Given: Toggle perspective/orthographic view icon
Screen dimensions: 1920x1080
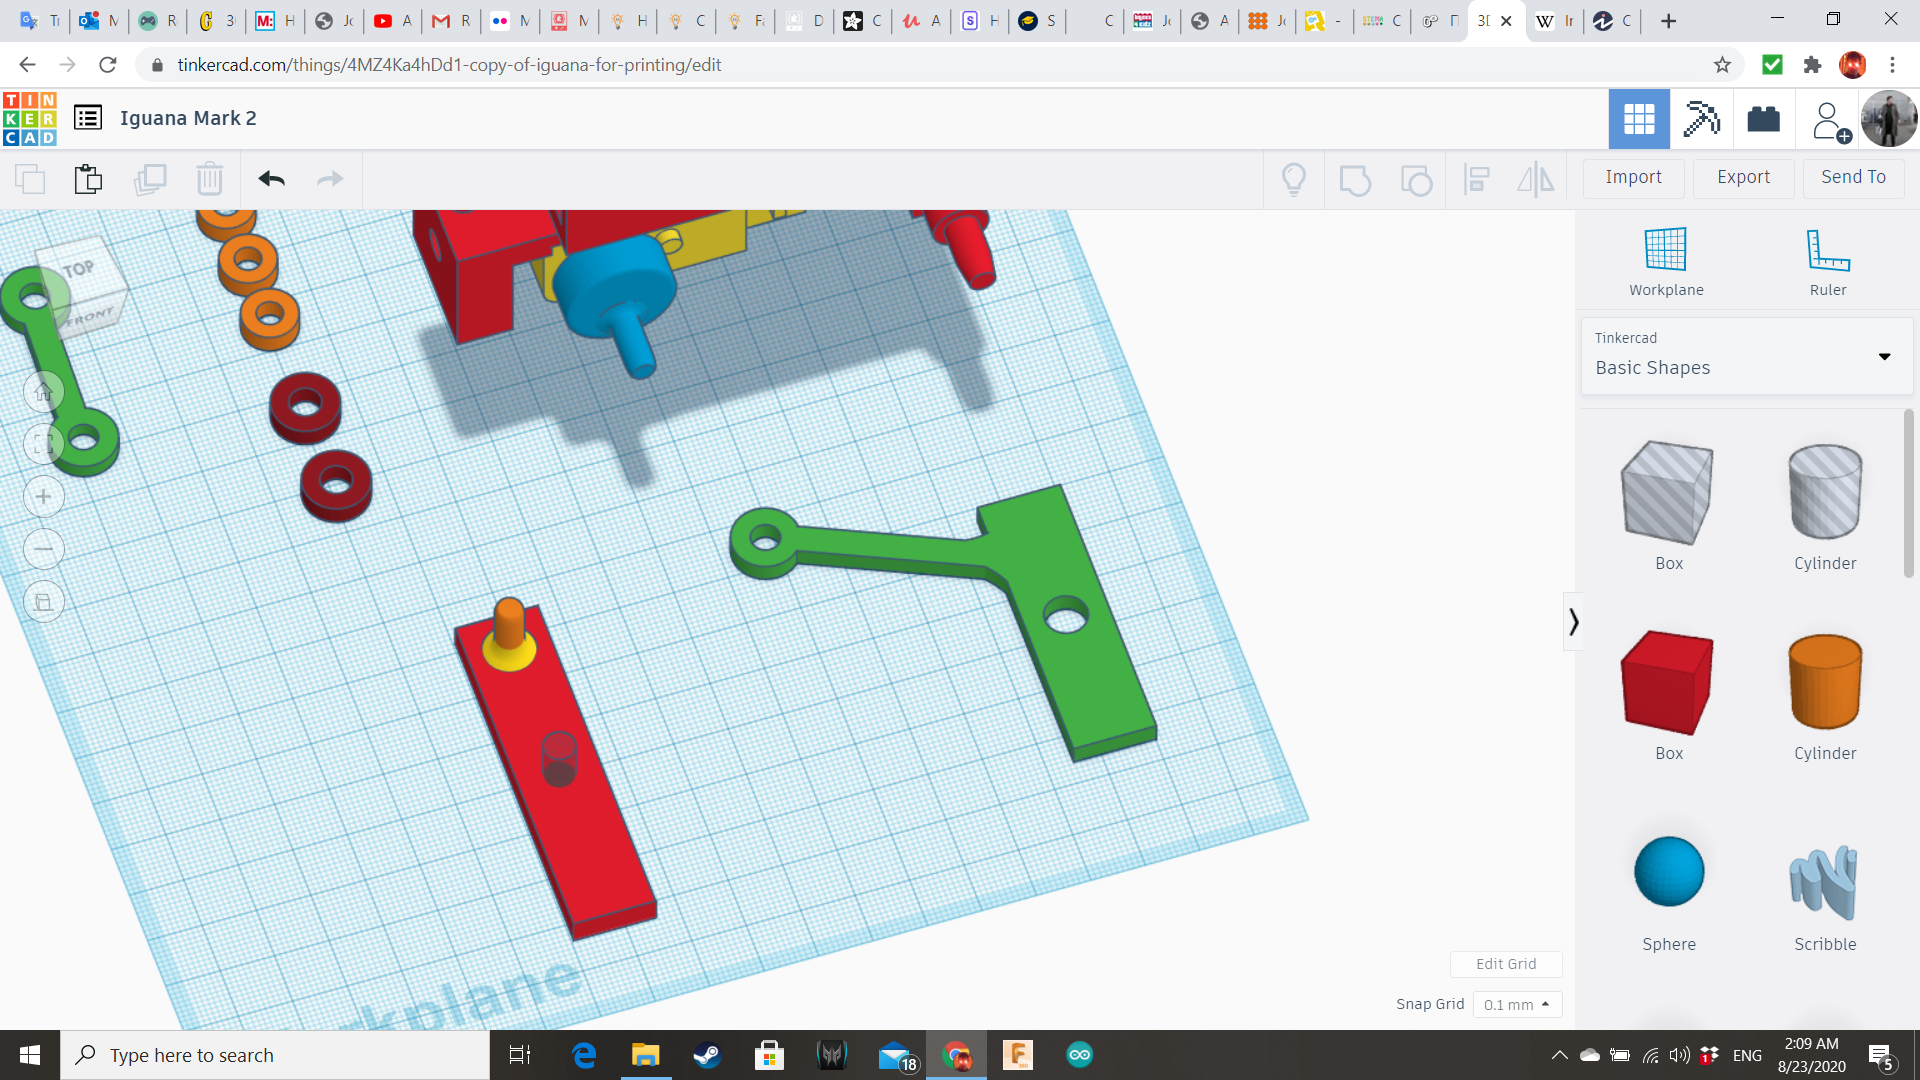Looking at the screenshot, I should tap(44, 602).
